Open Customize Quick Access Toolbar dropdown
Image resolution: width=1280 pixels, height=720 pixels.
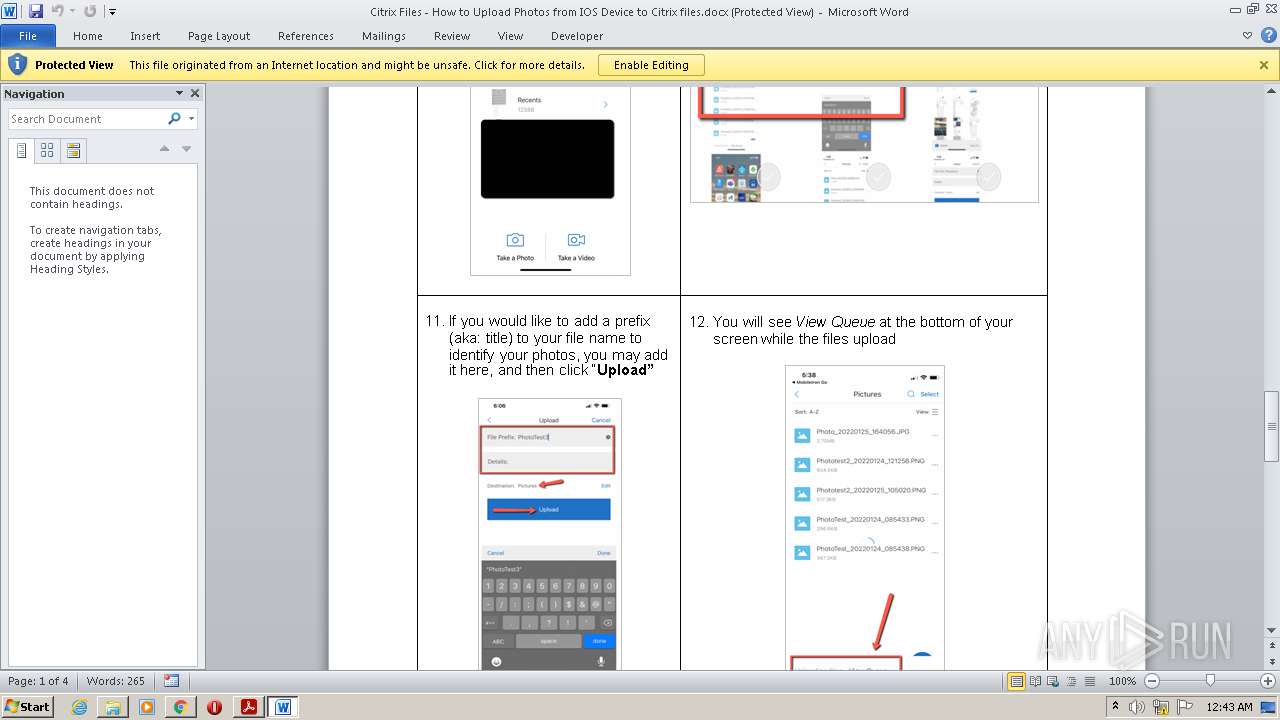tap(112, 12)
